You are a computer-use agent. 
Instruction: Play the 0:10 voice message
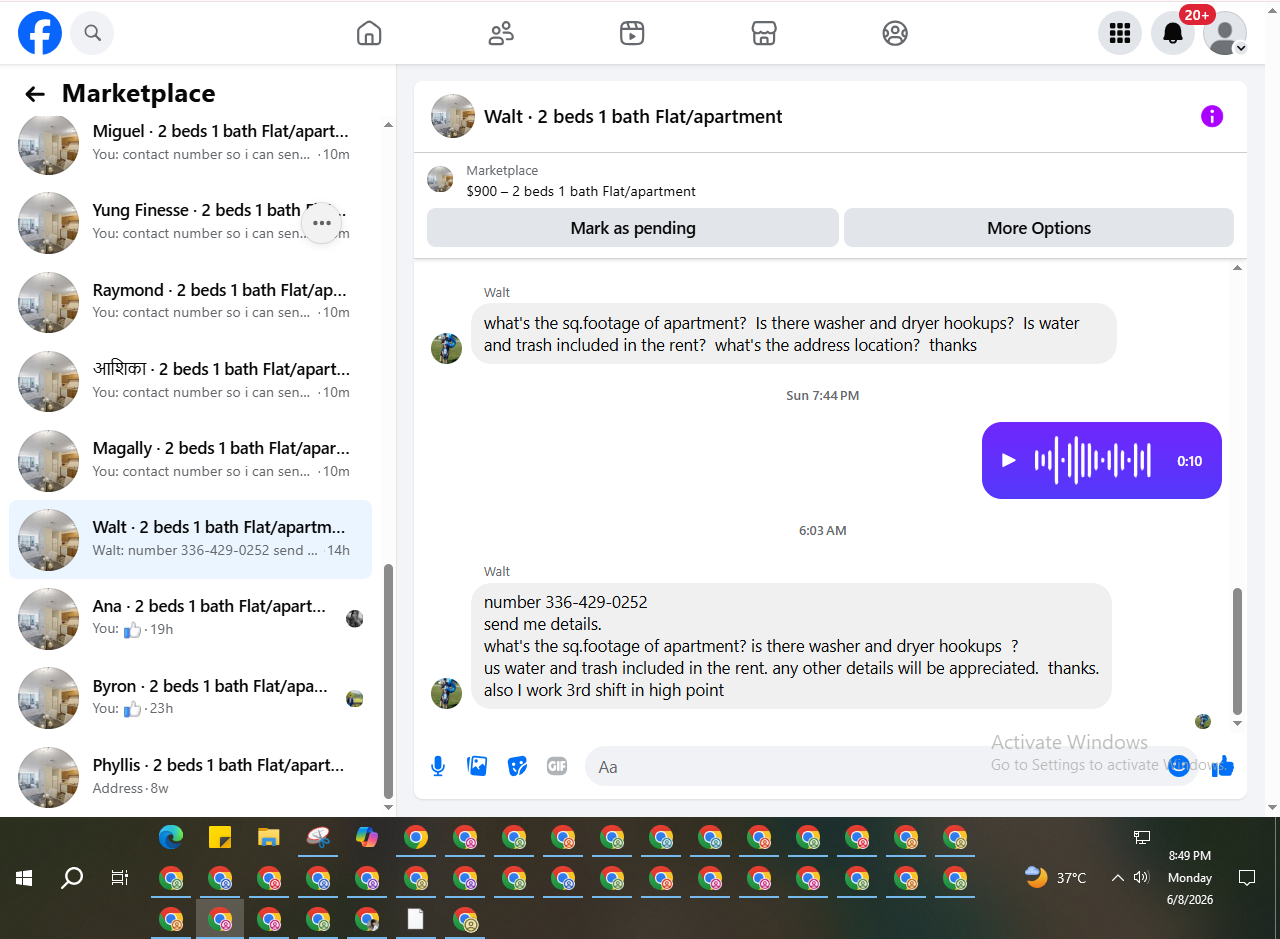pyautogui.click(x=1009, y=461)
